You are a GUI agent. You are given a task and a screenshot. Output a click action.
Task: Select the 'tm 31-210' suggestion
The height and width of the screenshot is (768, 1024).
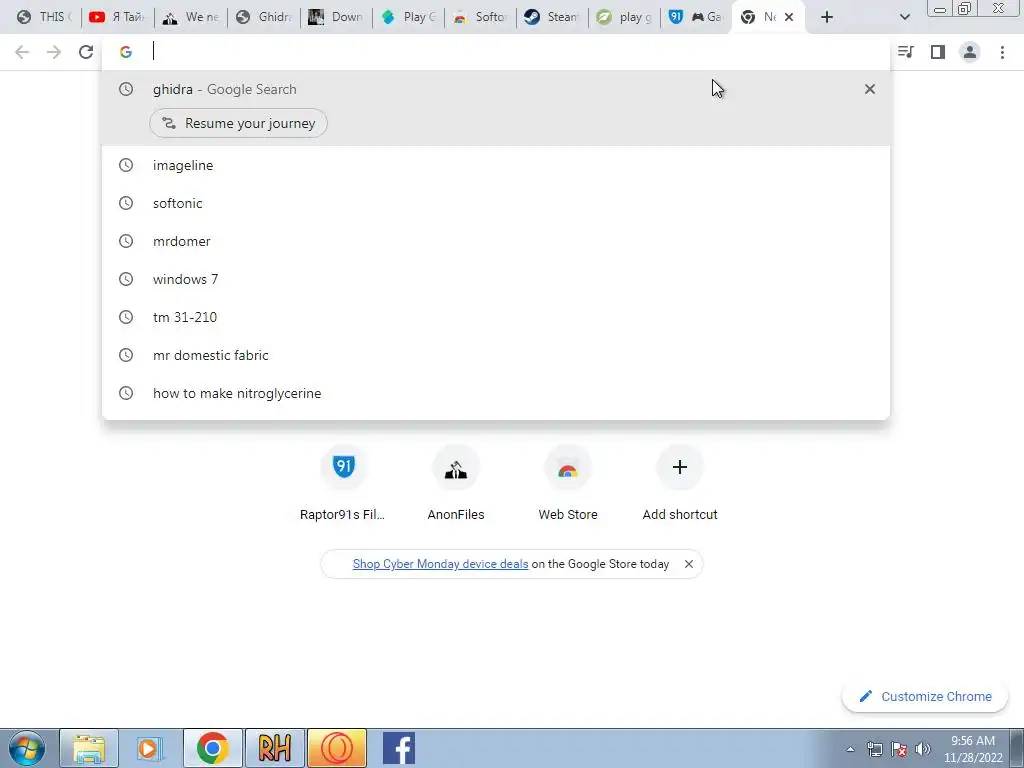tap(496, 317)
